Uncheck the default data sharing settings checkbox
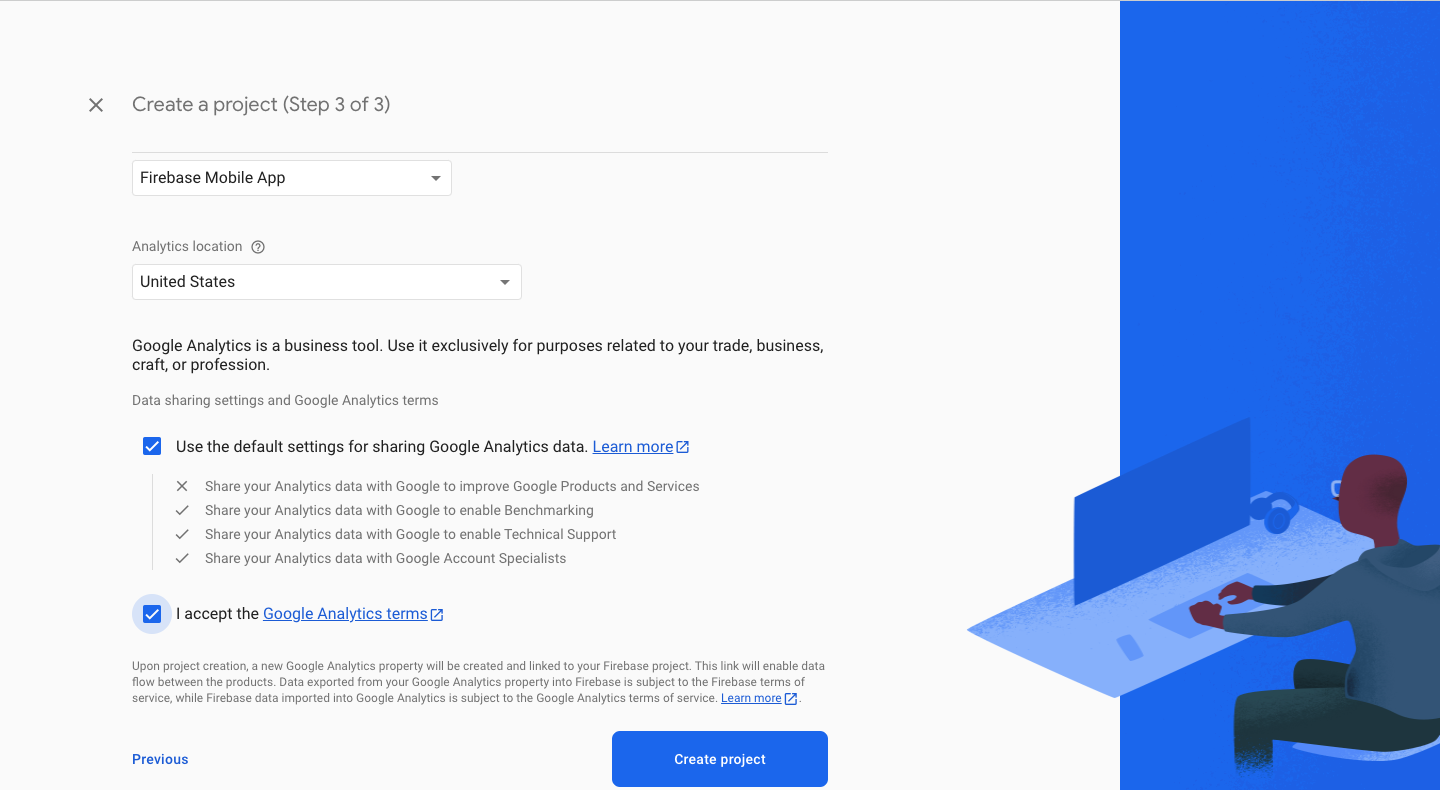Screen dimensions: 1440x790 (152, 446)
